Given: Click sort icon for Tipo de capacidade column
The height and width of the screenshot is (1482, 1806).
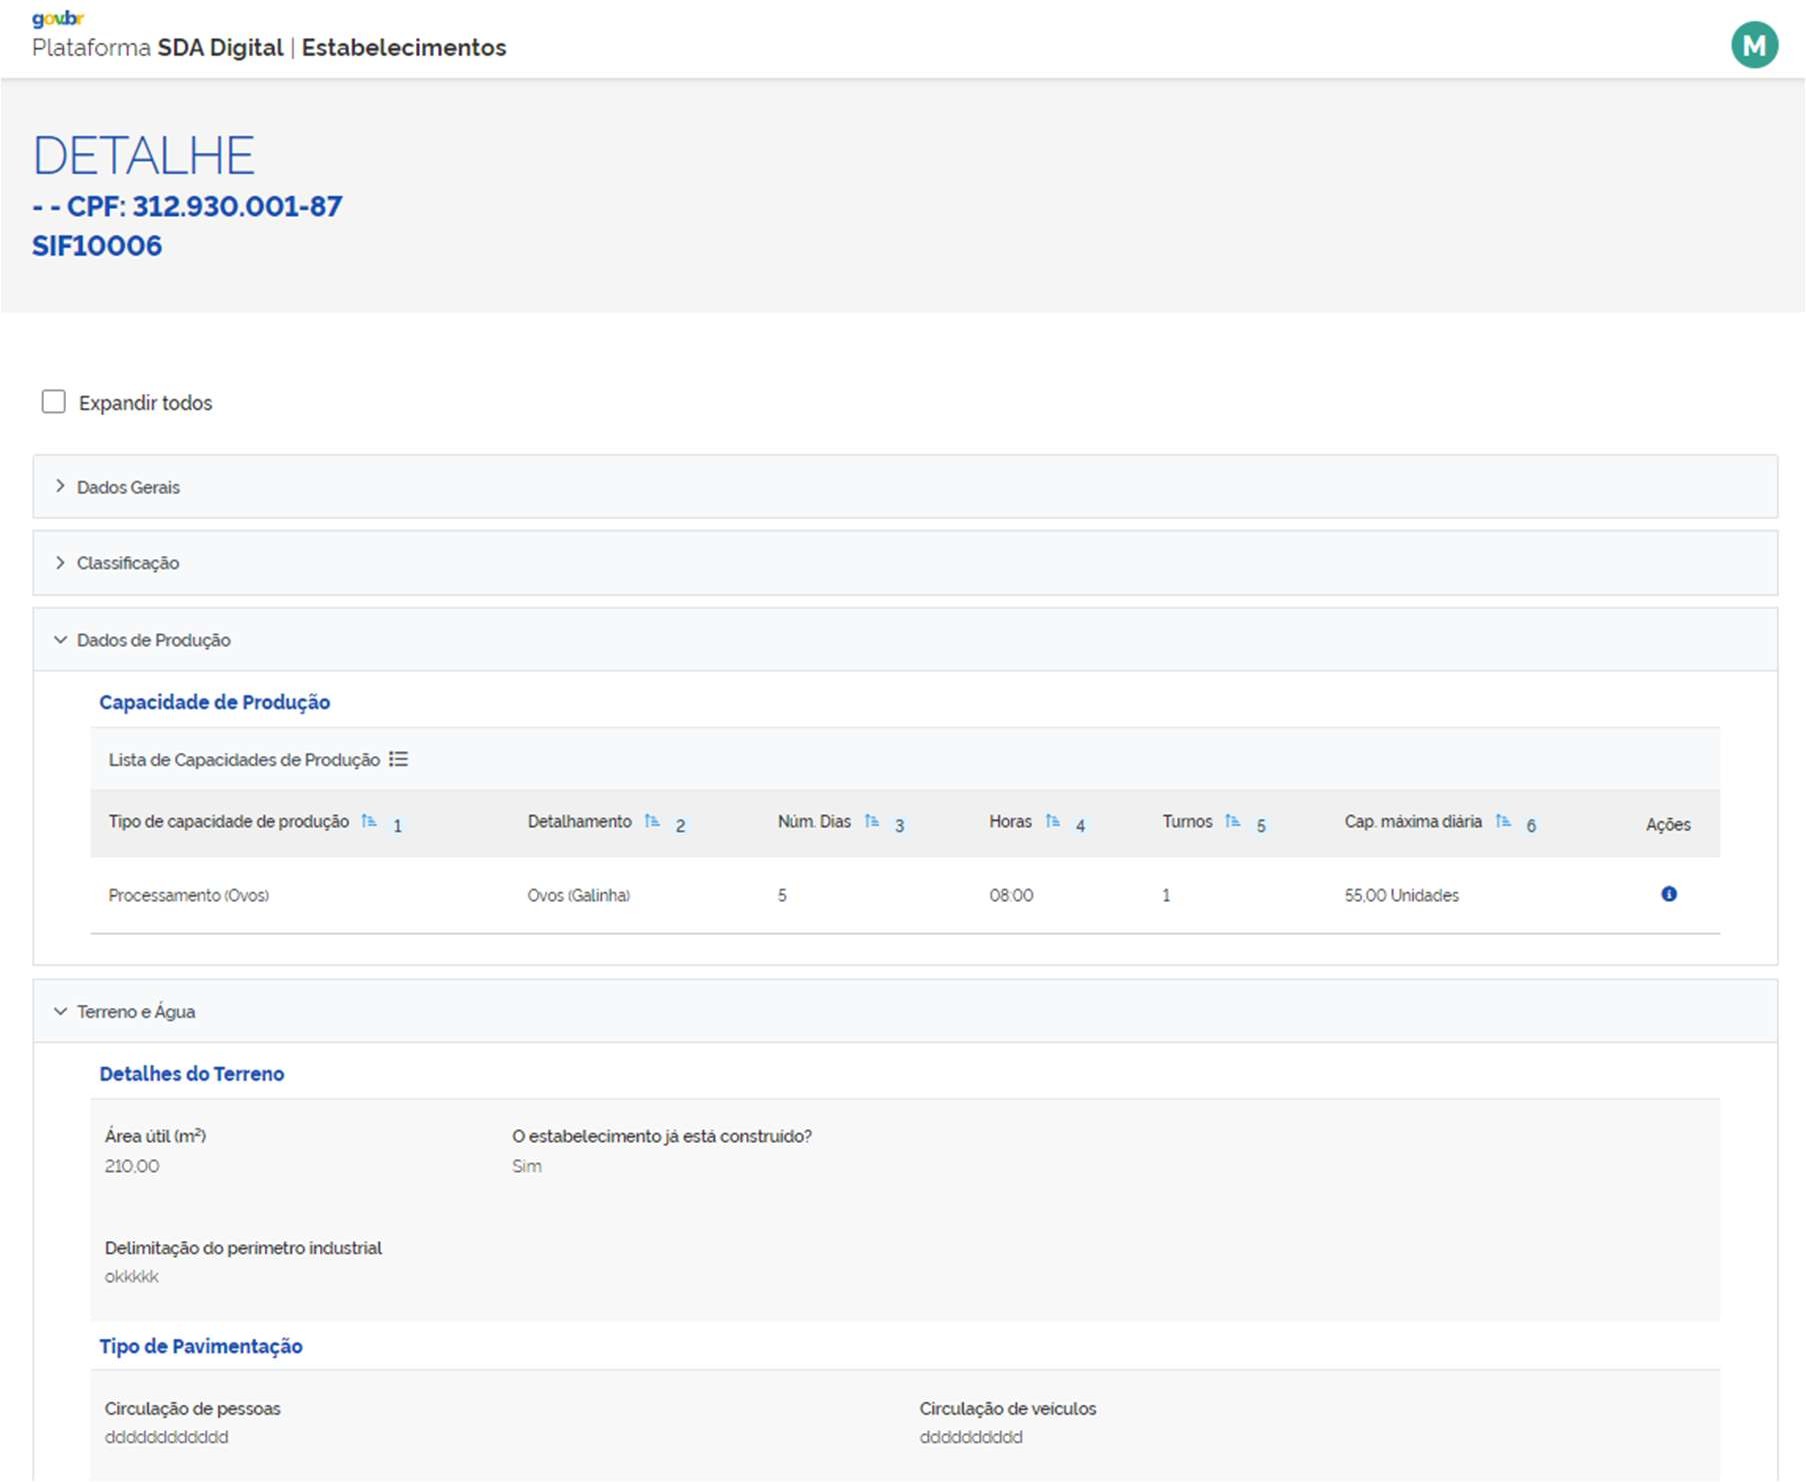Looking at the screenshot, I should coord(369,821).
